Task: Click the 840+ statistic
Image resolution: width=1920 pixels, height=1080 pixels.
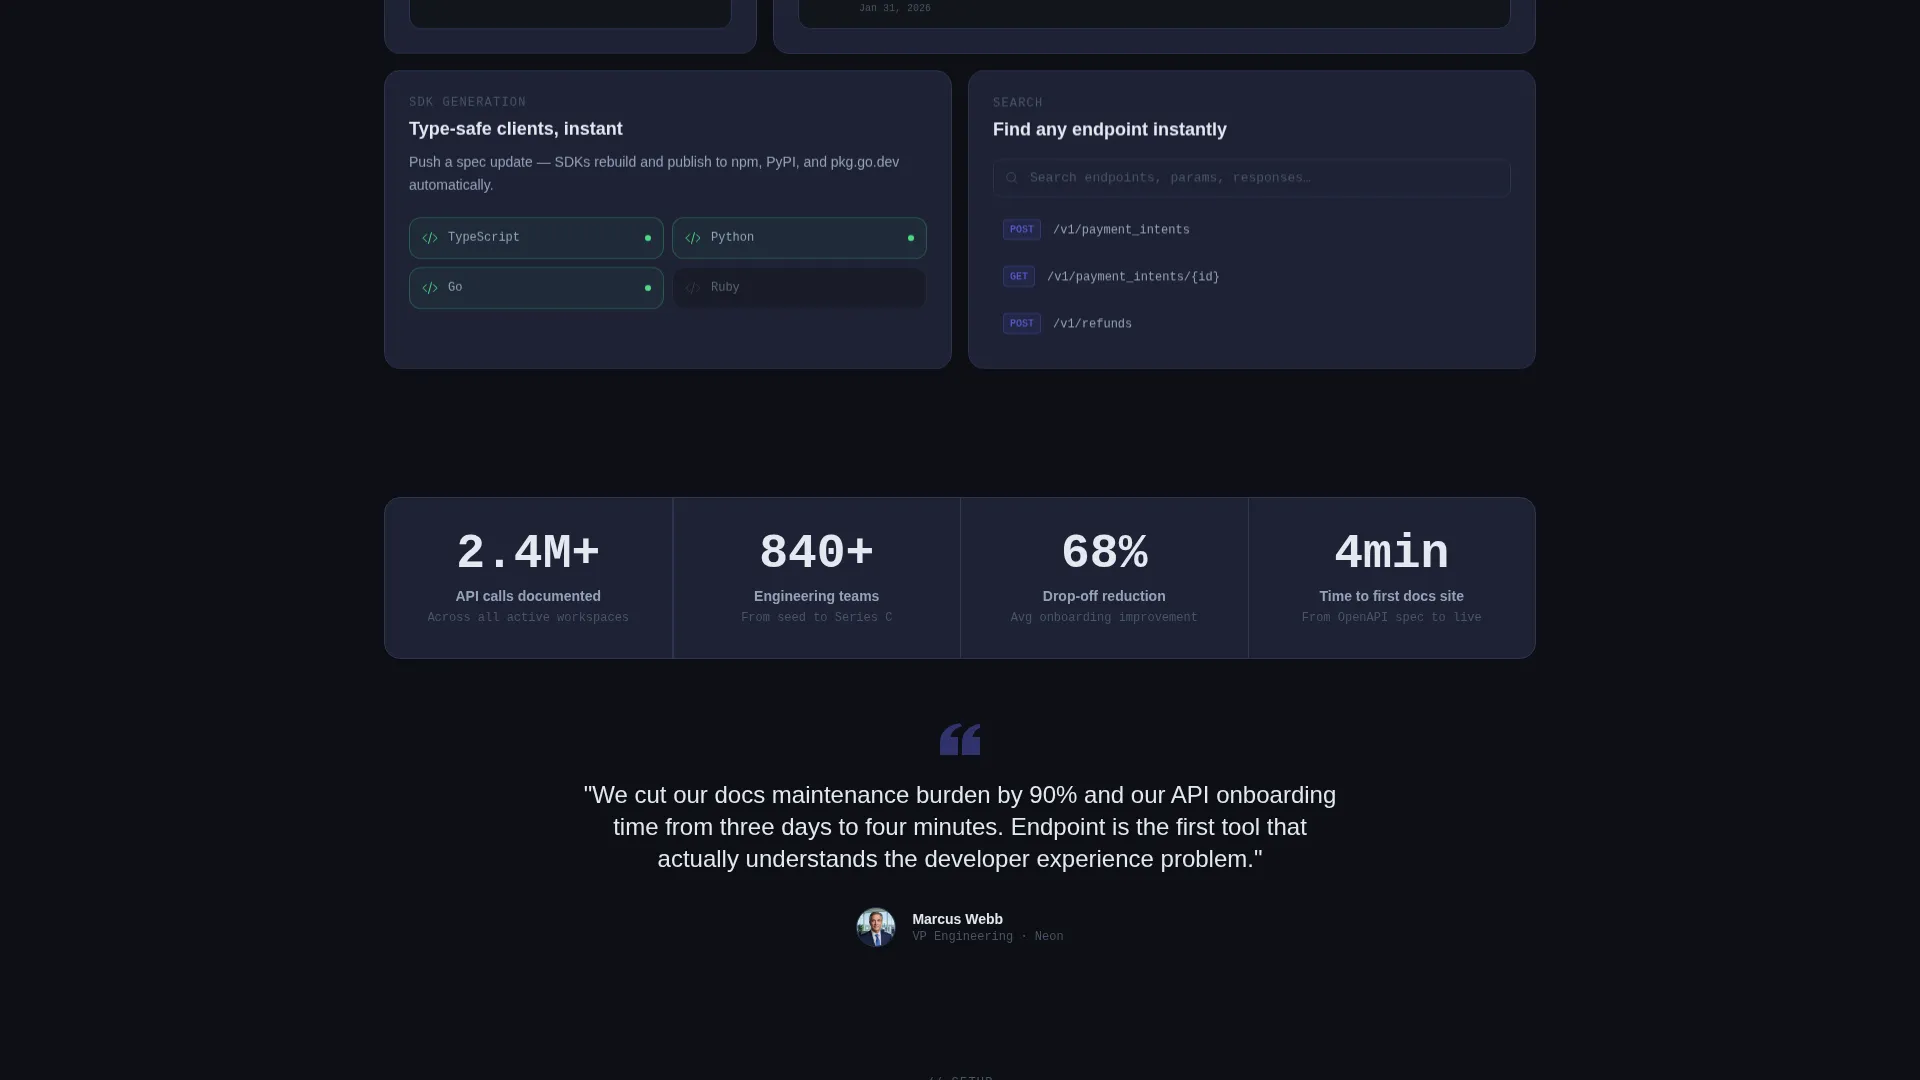Action: pyautogui.click(x=816, y=552)
